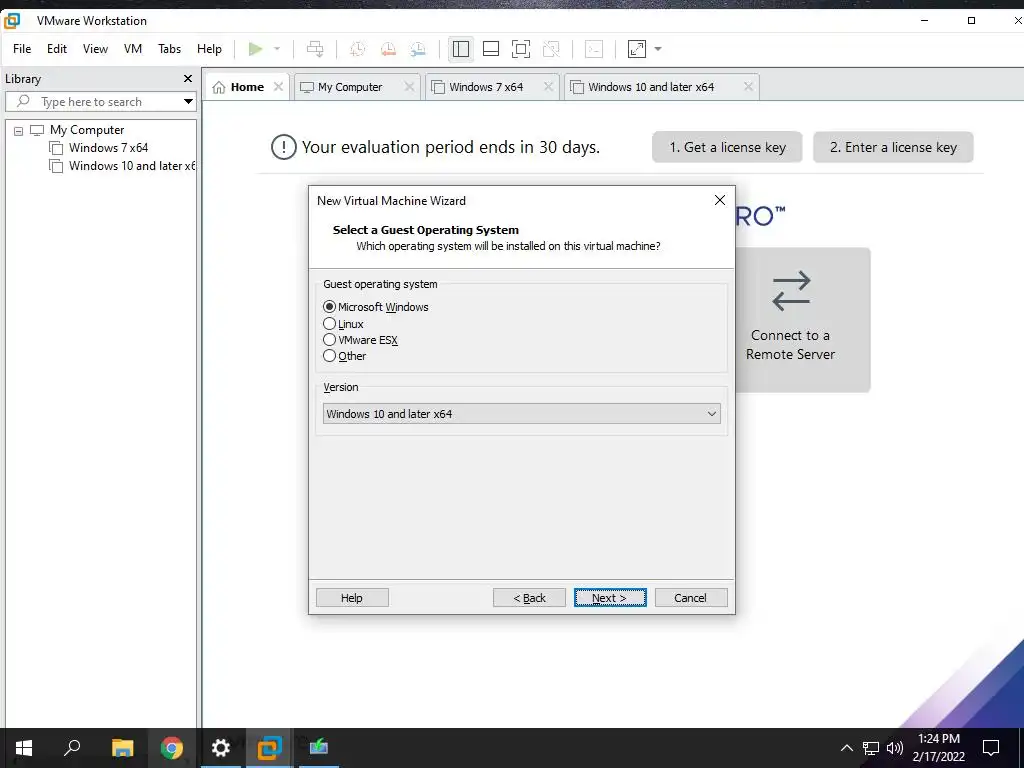The width and height of the screenshot is (1024, 768).
Task: Close the My Computer tab
Action: pyautogui.click(x=409, y=87)
